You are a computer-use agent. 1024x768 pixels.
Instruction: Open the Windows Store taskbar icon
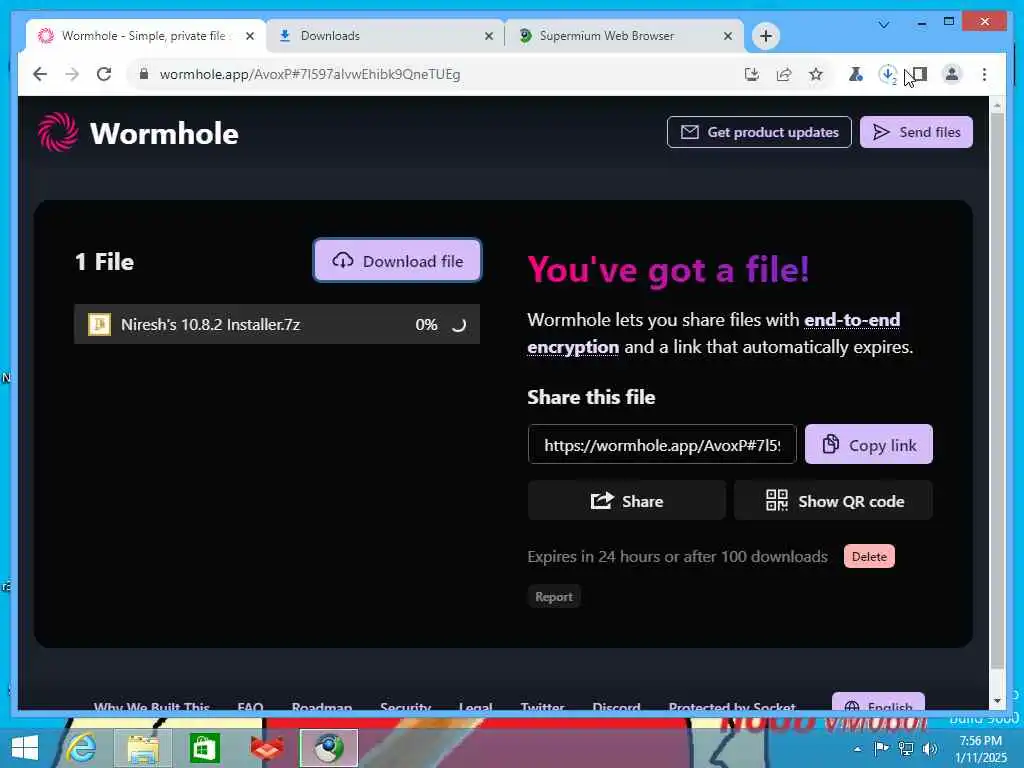[204, 748]
